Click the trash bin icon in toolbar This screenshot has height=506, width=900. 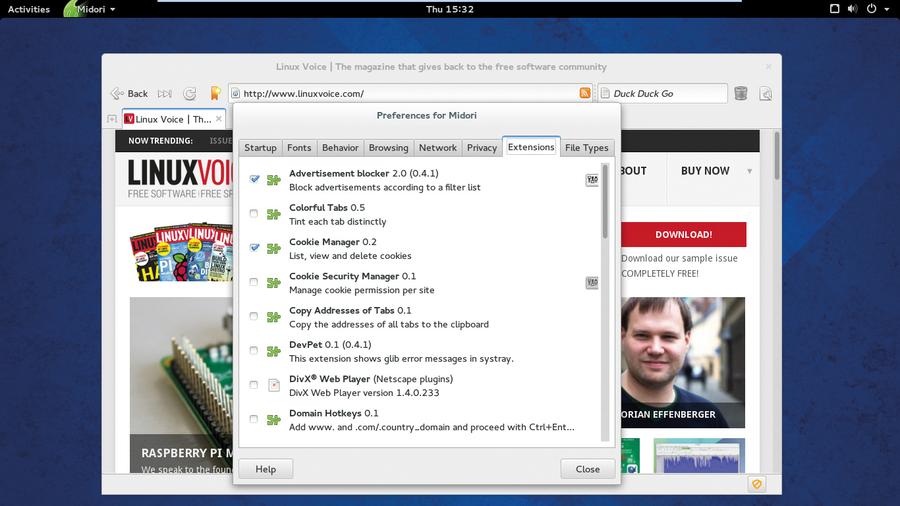(x=741, y=93)
